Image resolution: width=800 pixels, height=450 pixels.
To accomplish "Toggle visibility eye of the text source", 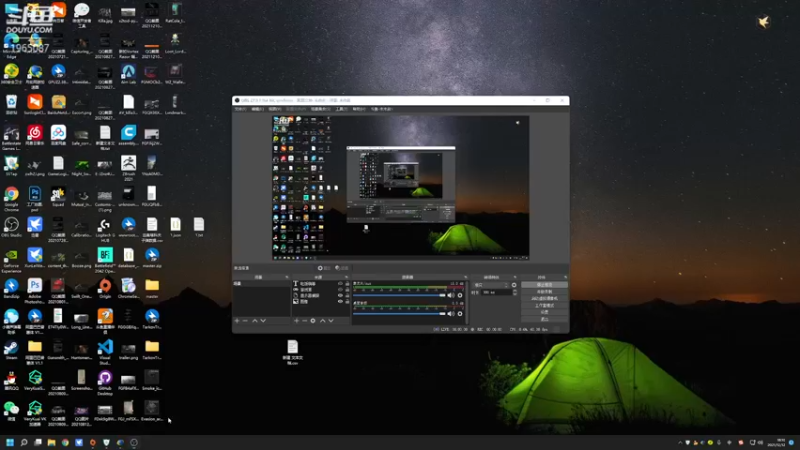I will tap(340, 284).
